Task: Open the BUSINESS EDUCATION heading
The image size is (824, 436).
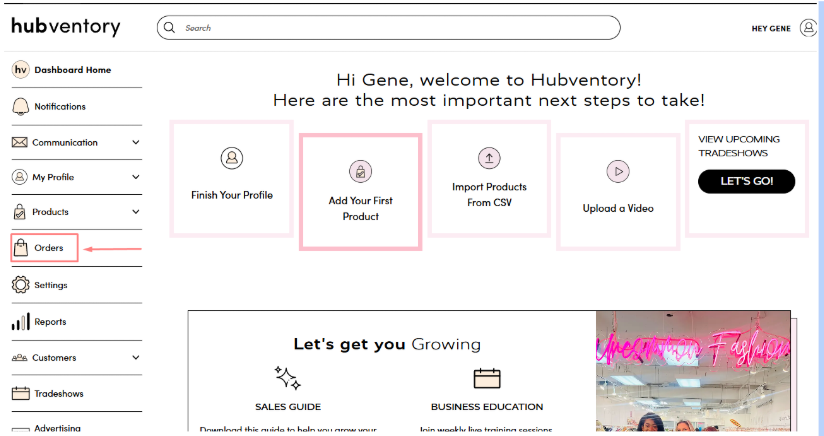Action: pos(487,407)
